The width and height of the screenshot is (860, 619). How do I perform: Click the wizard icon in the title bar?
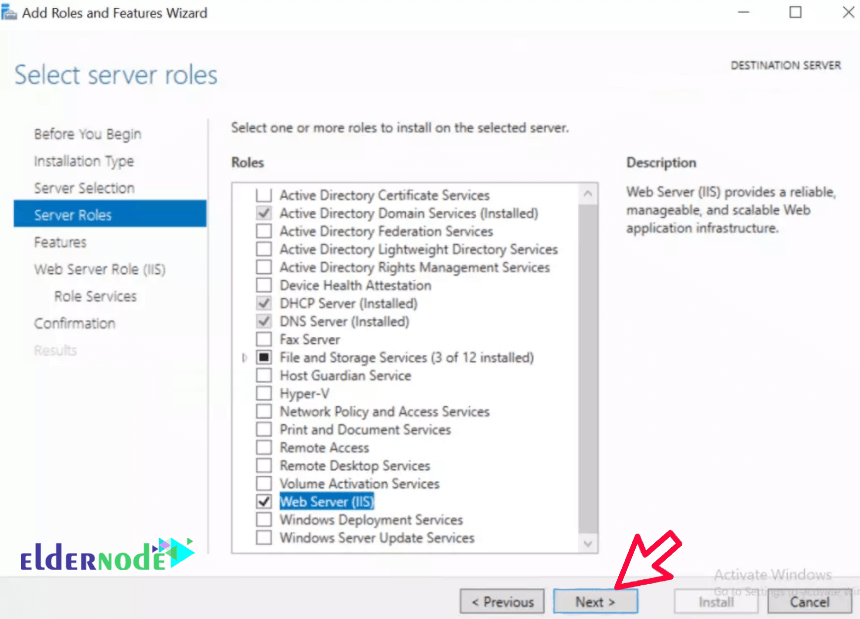13,13
